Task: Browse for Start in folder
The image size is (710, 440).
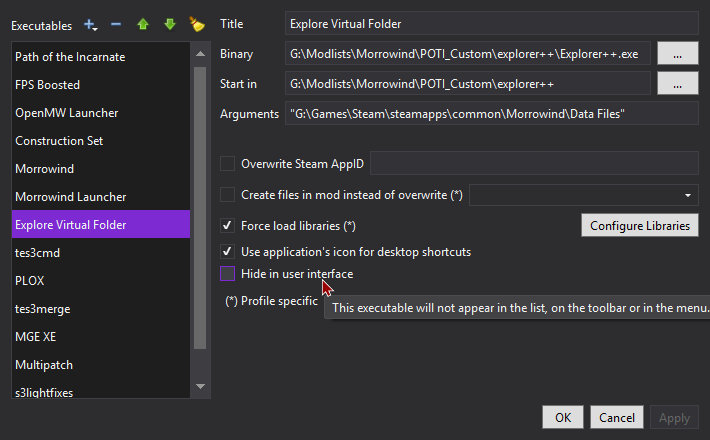Action: pos(677,84)
